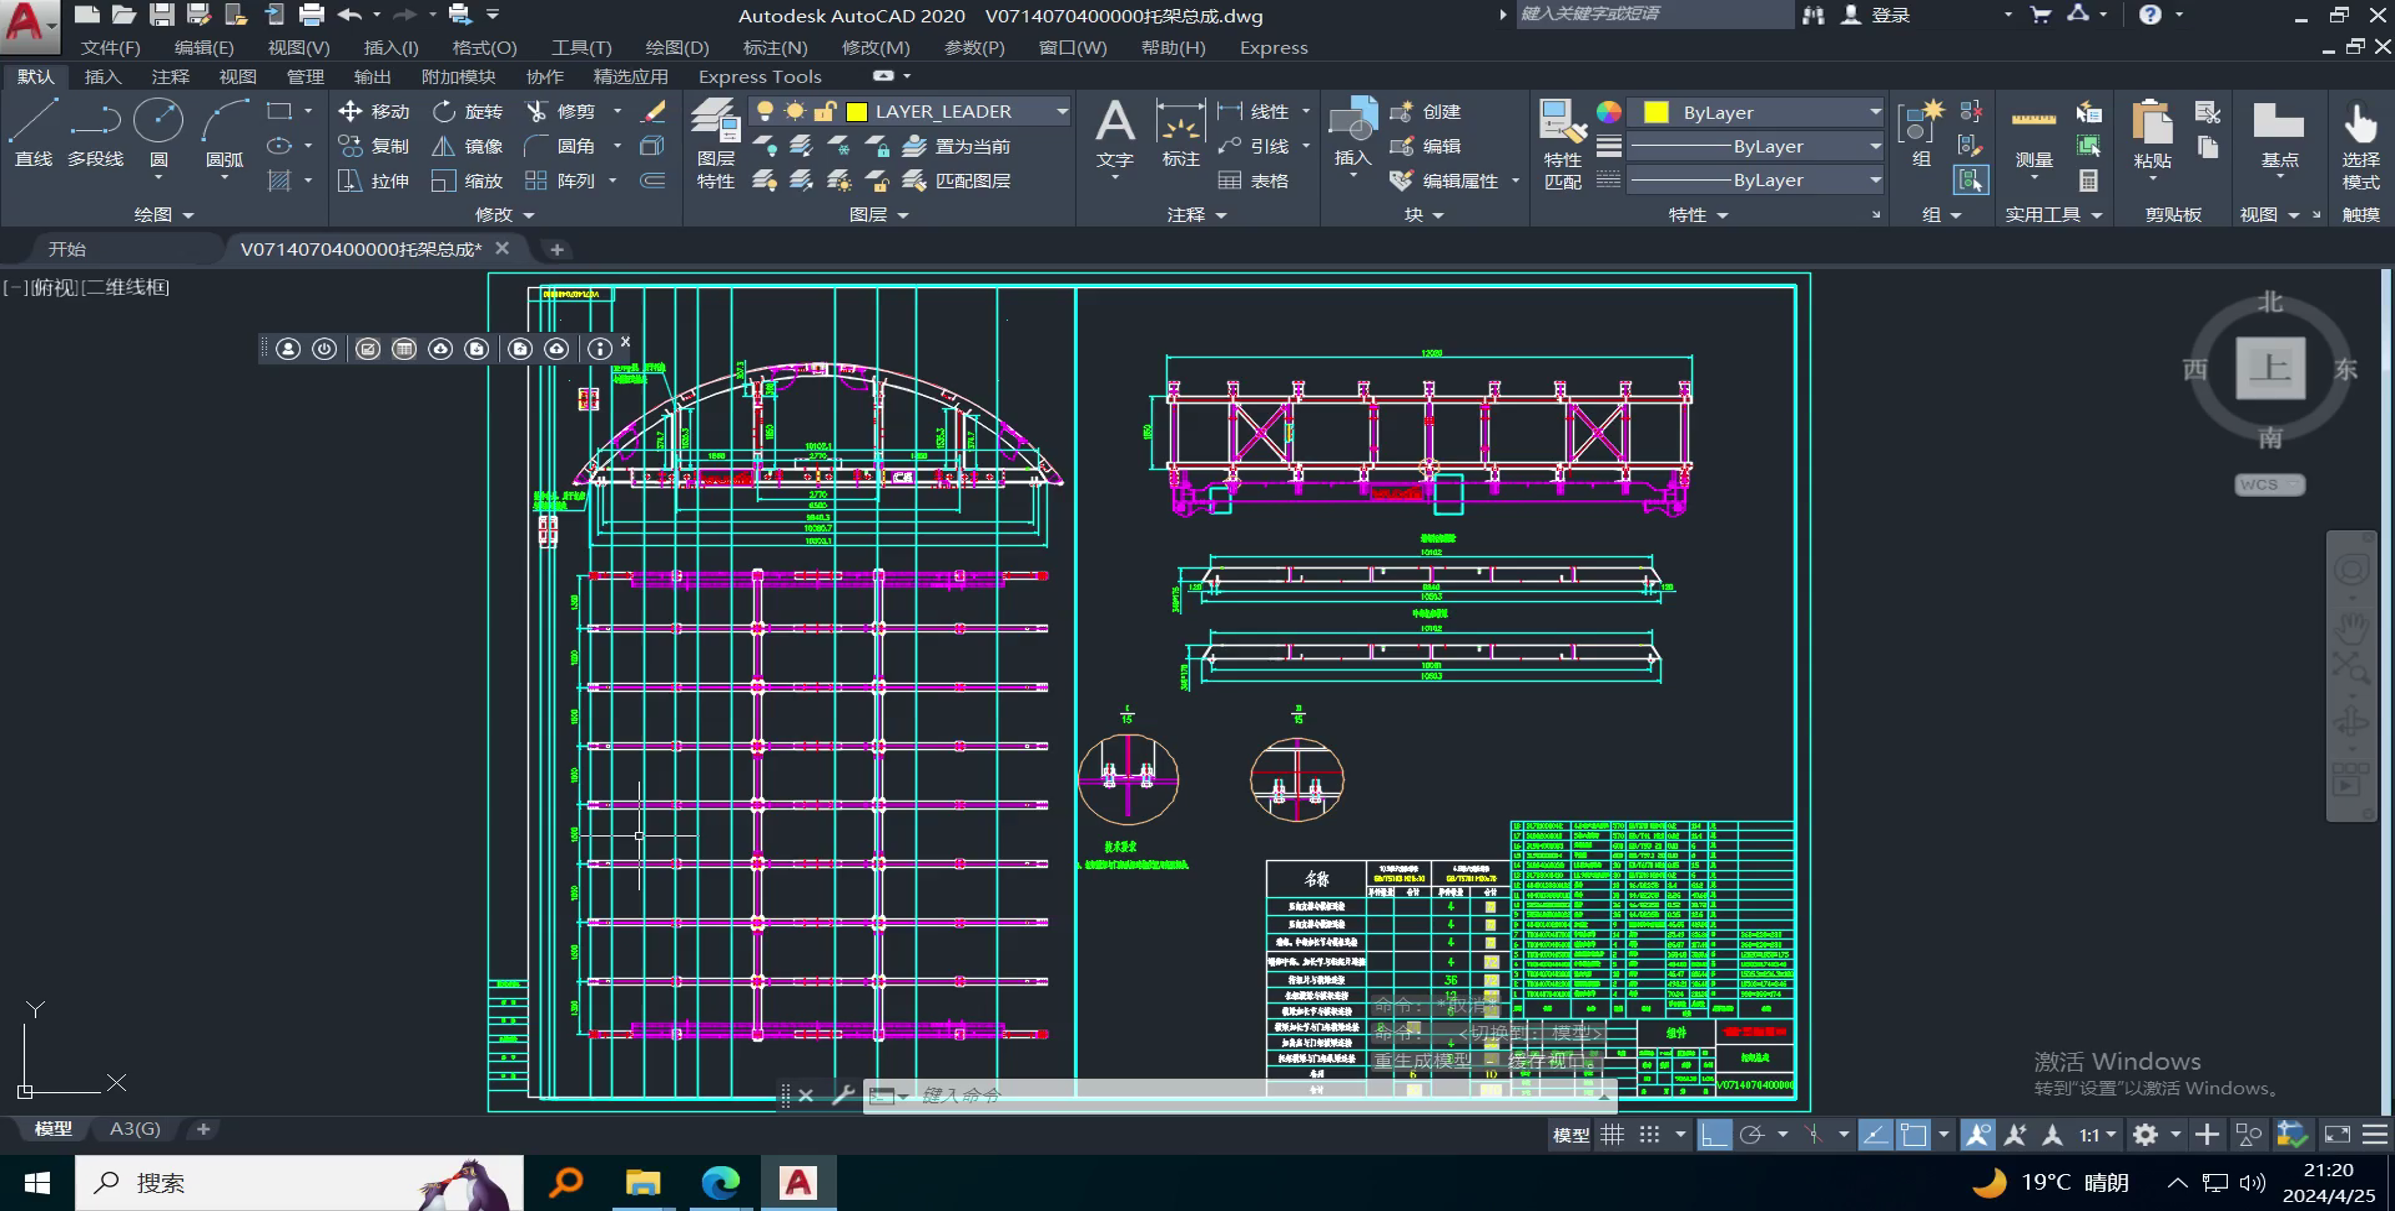Toggle layer lock icon in layer dropdown
Screen dimensions: 2395x1211
coord(825,111)
